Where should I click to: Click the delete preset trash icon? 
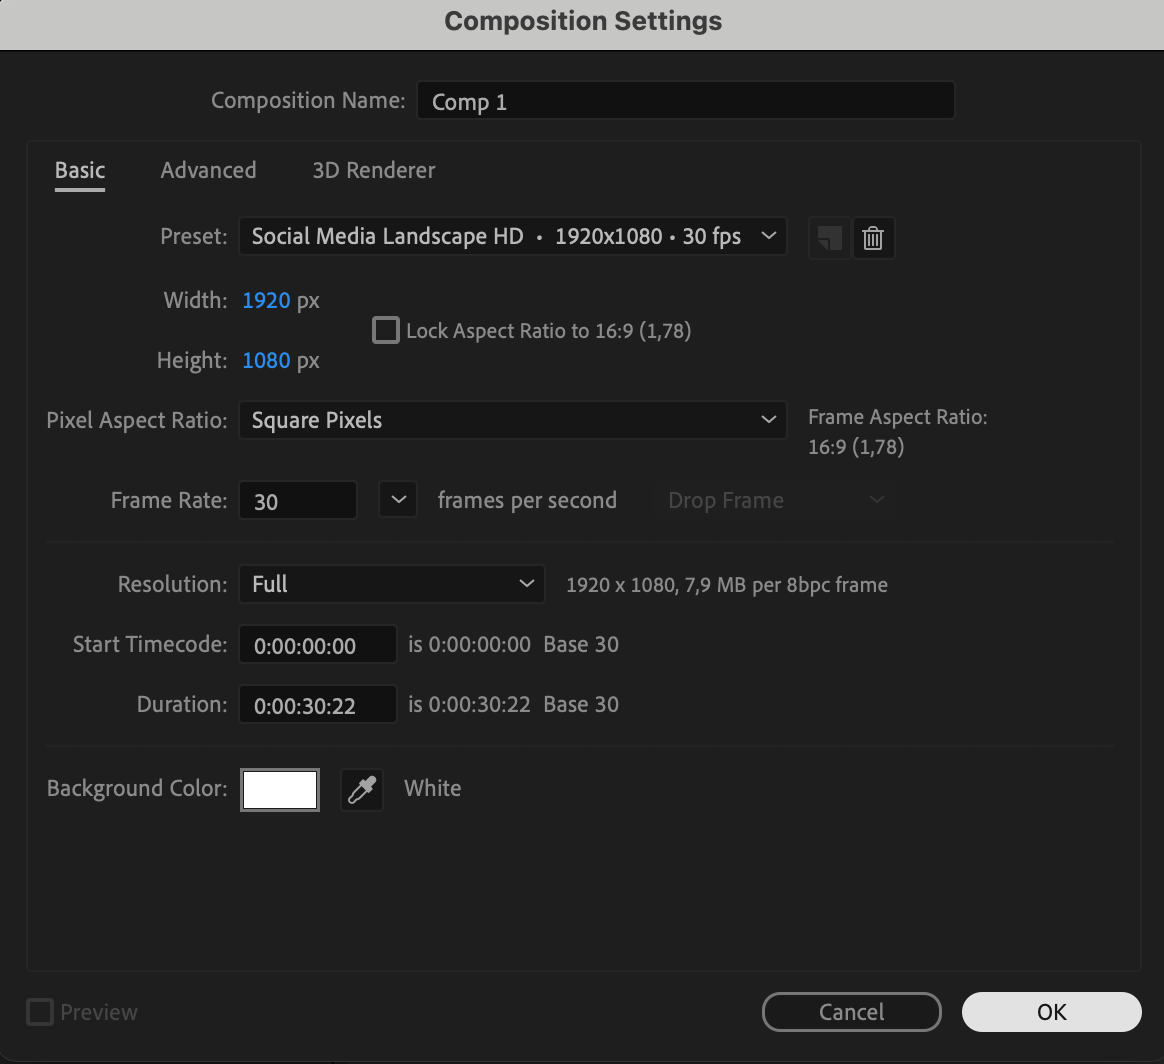click(873, 238)
